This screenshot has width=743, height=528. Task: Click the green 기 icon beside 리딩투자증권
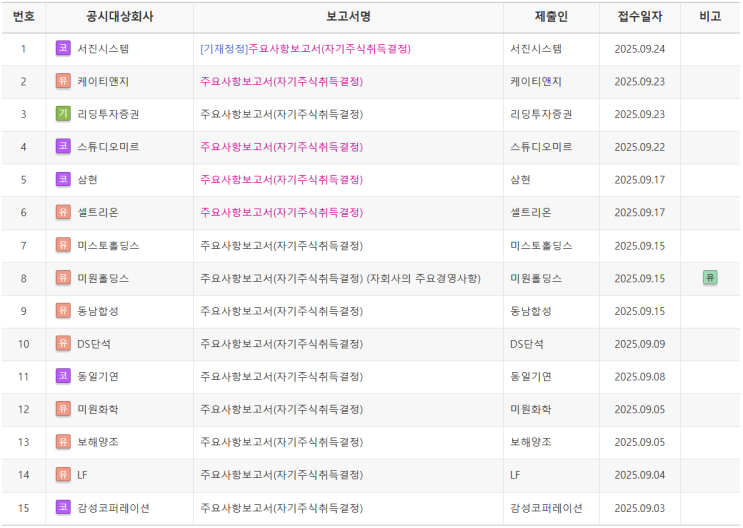click(63, 114)
